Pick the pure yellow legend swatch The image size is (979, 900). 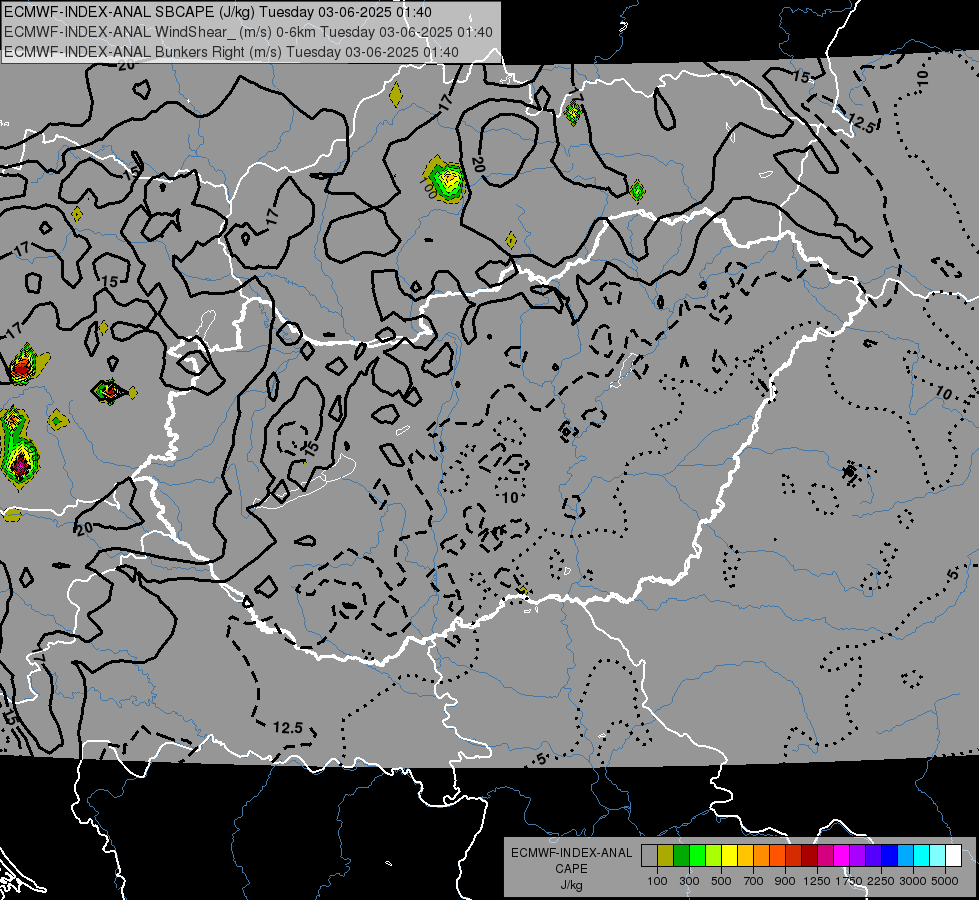tap(729, 856)
